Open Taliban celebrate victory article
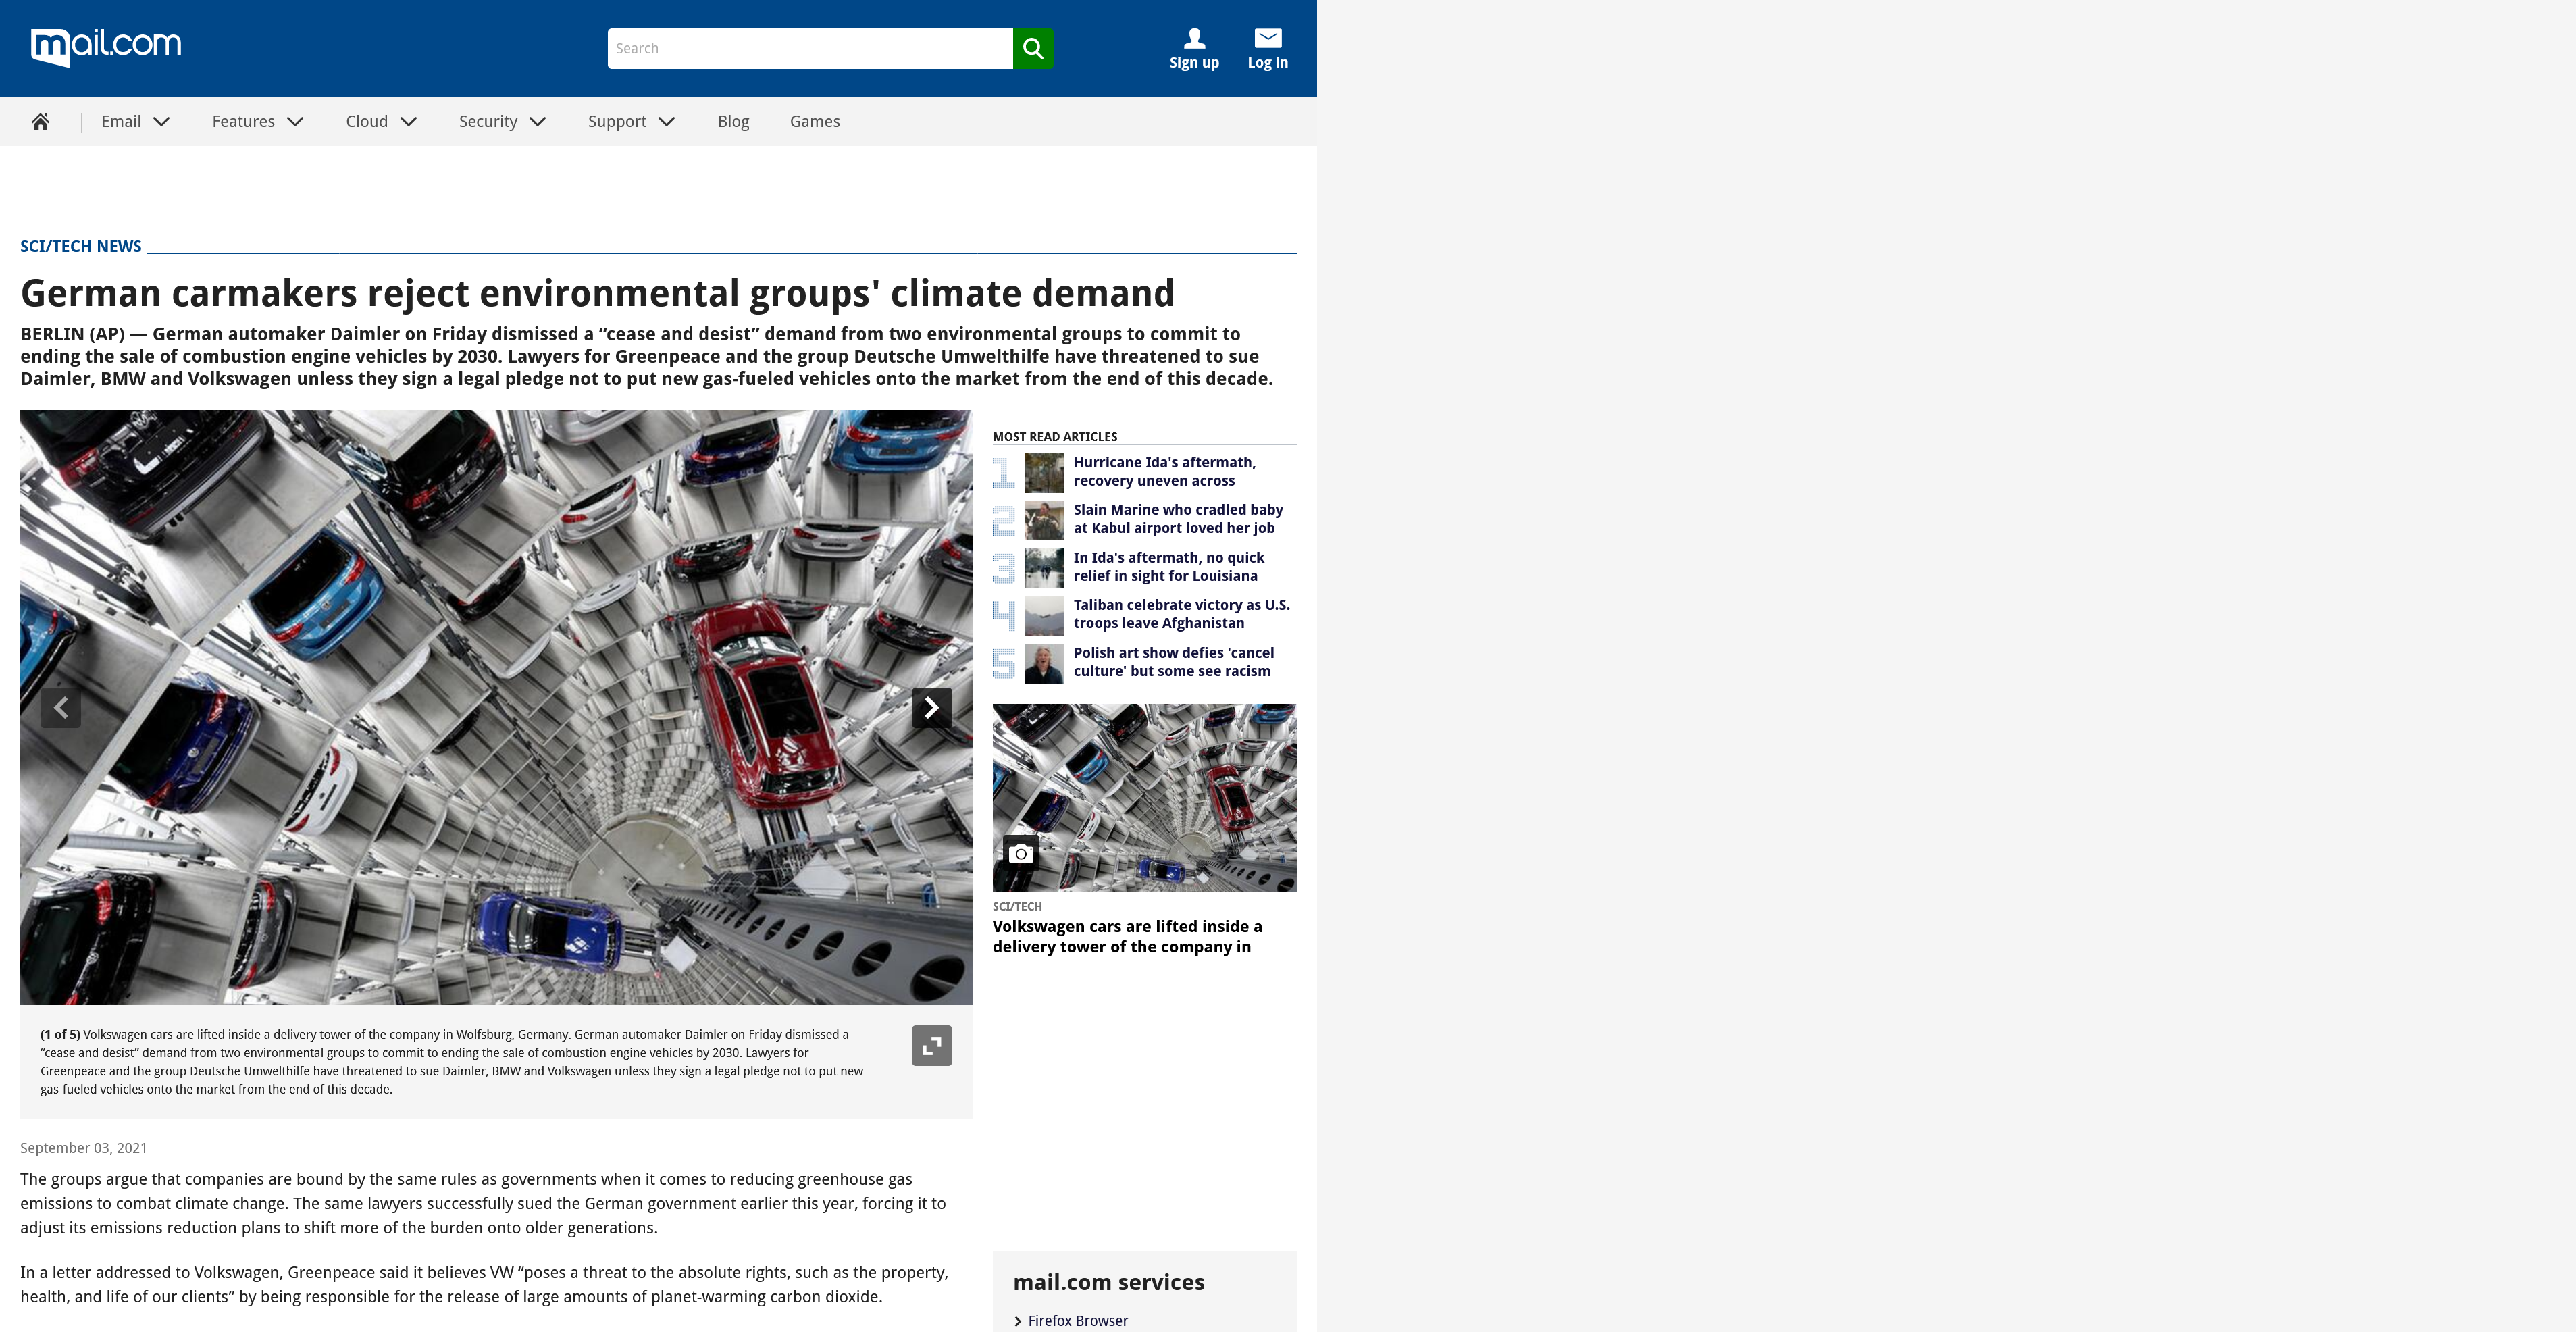This screenshot has height=1332, width=2576. pyautogui.click(x=1182, y=614)
